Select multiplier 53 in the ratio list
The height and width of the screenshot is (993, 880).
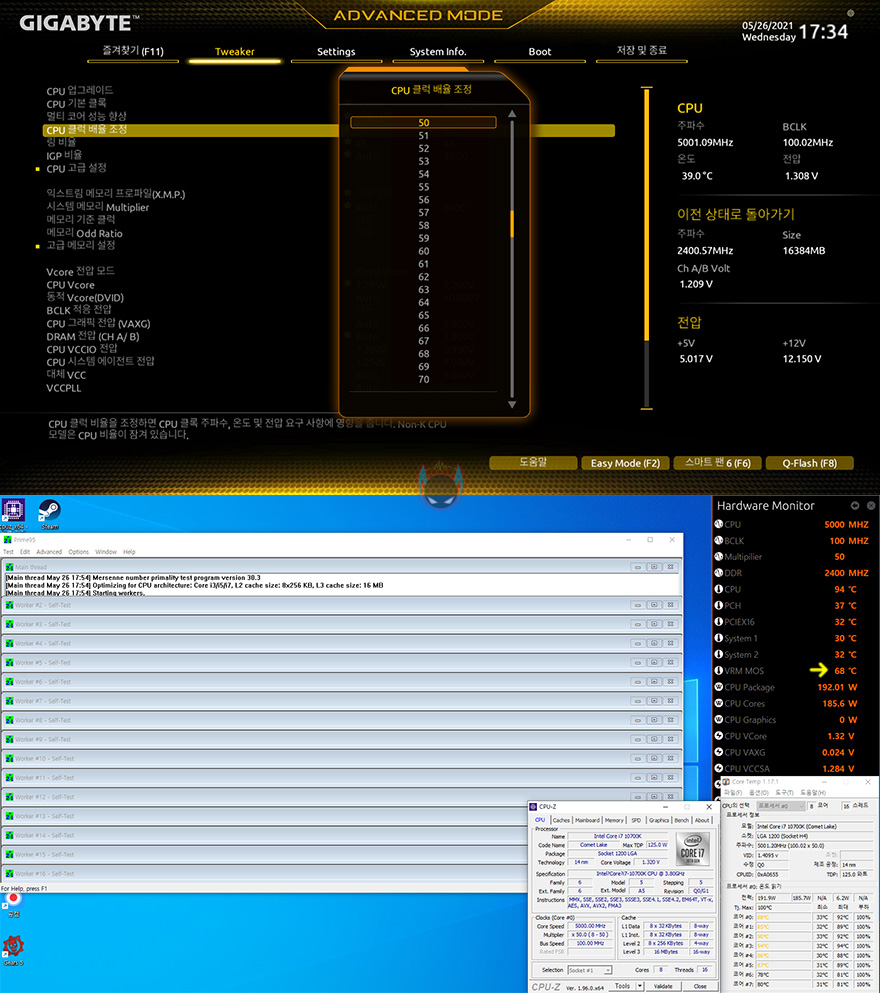424,161
